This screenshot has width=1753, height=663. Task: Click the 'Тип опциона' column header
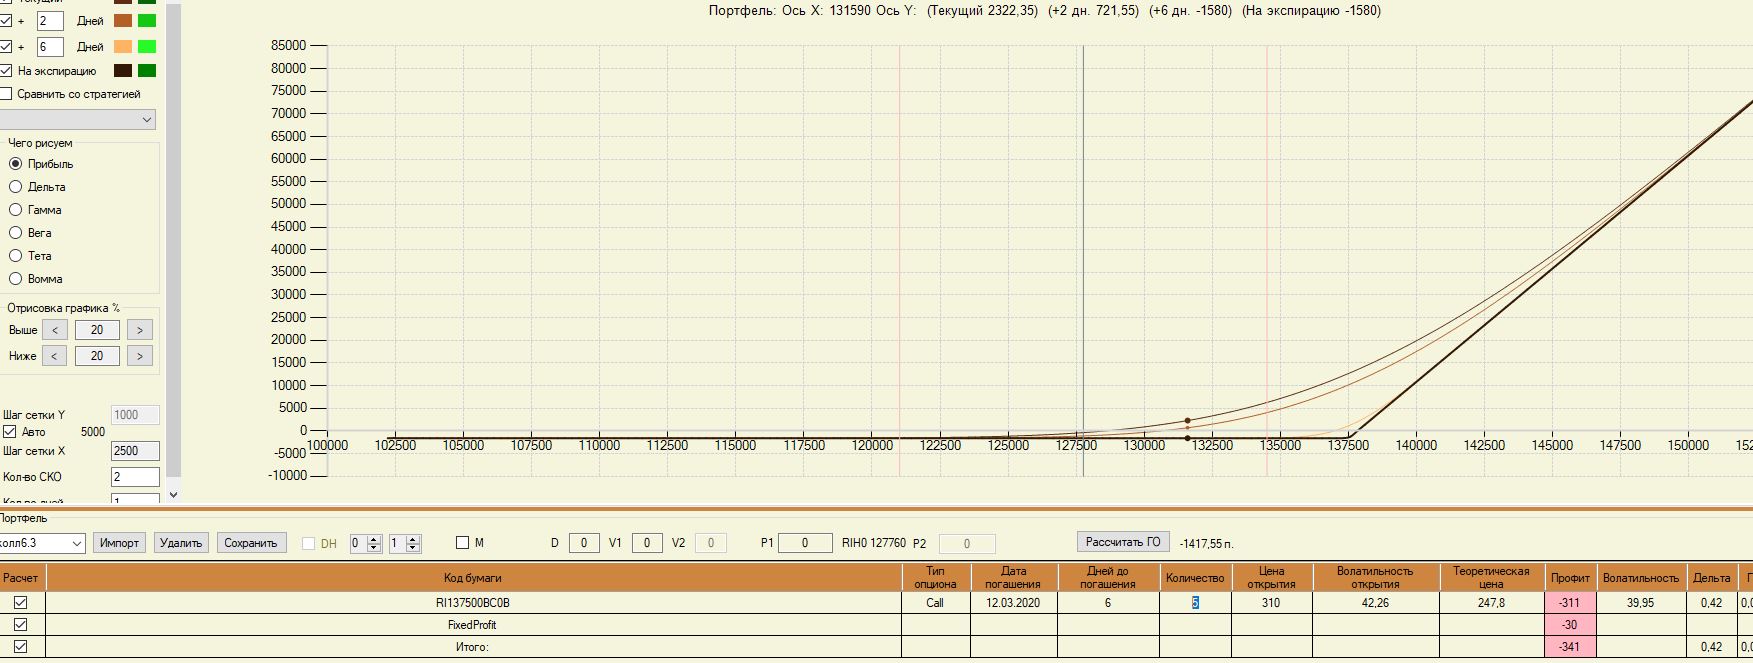935,578
